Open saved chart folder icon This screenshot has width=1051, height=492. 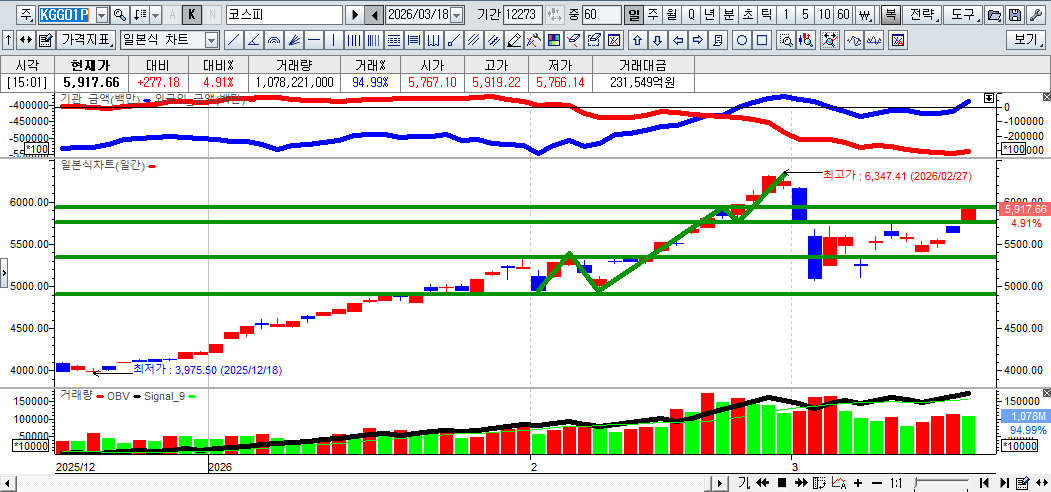(x=994, y=15)
